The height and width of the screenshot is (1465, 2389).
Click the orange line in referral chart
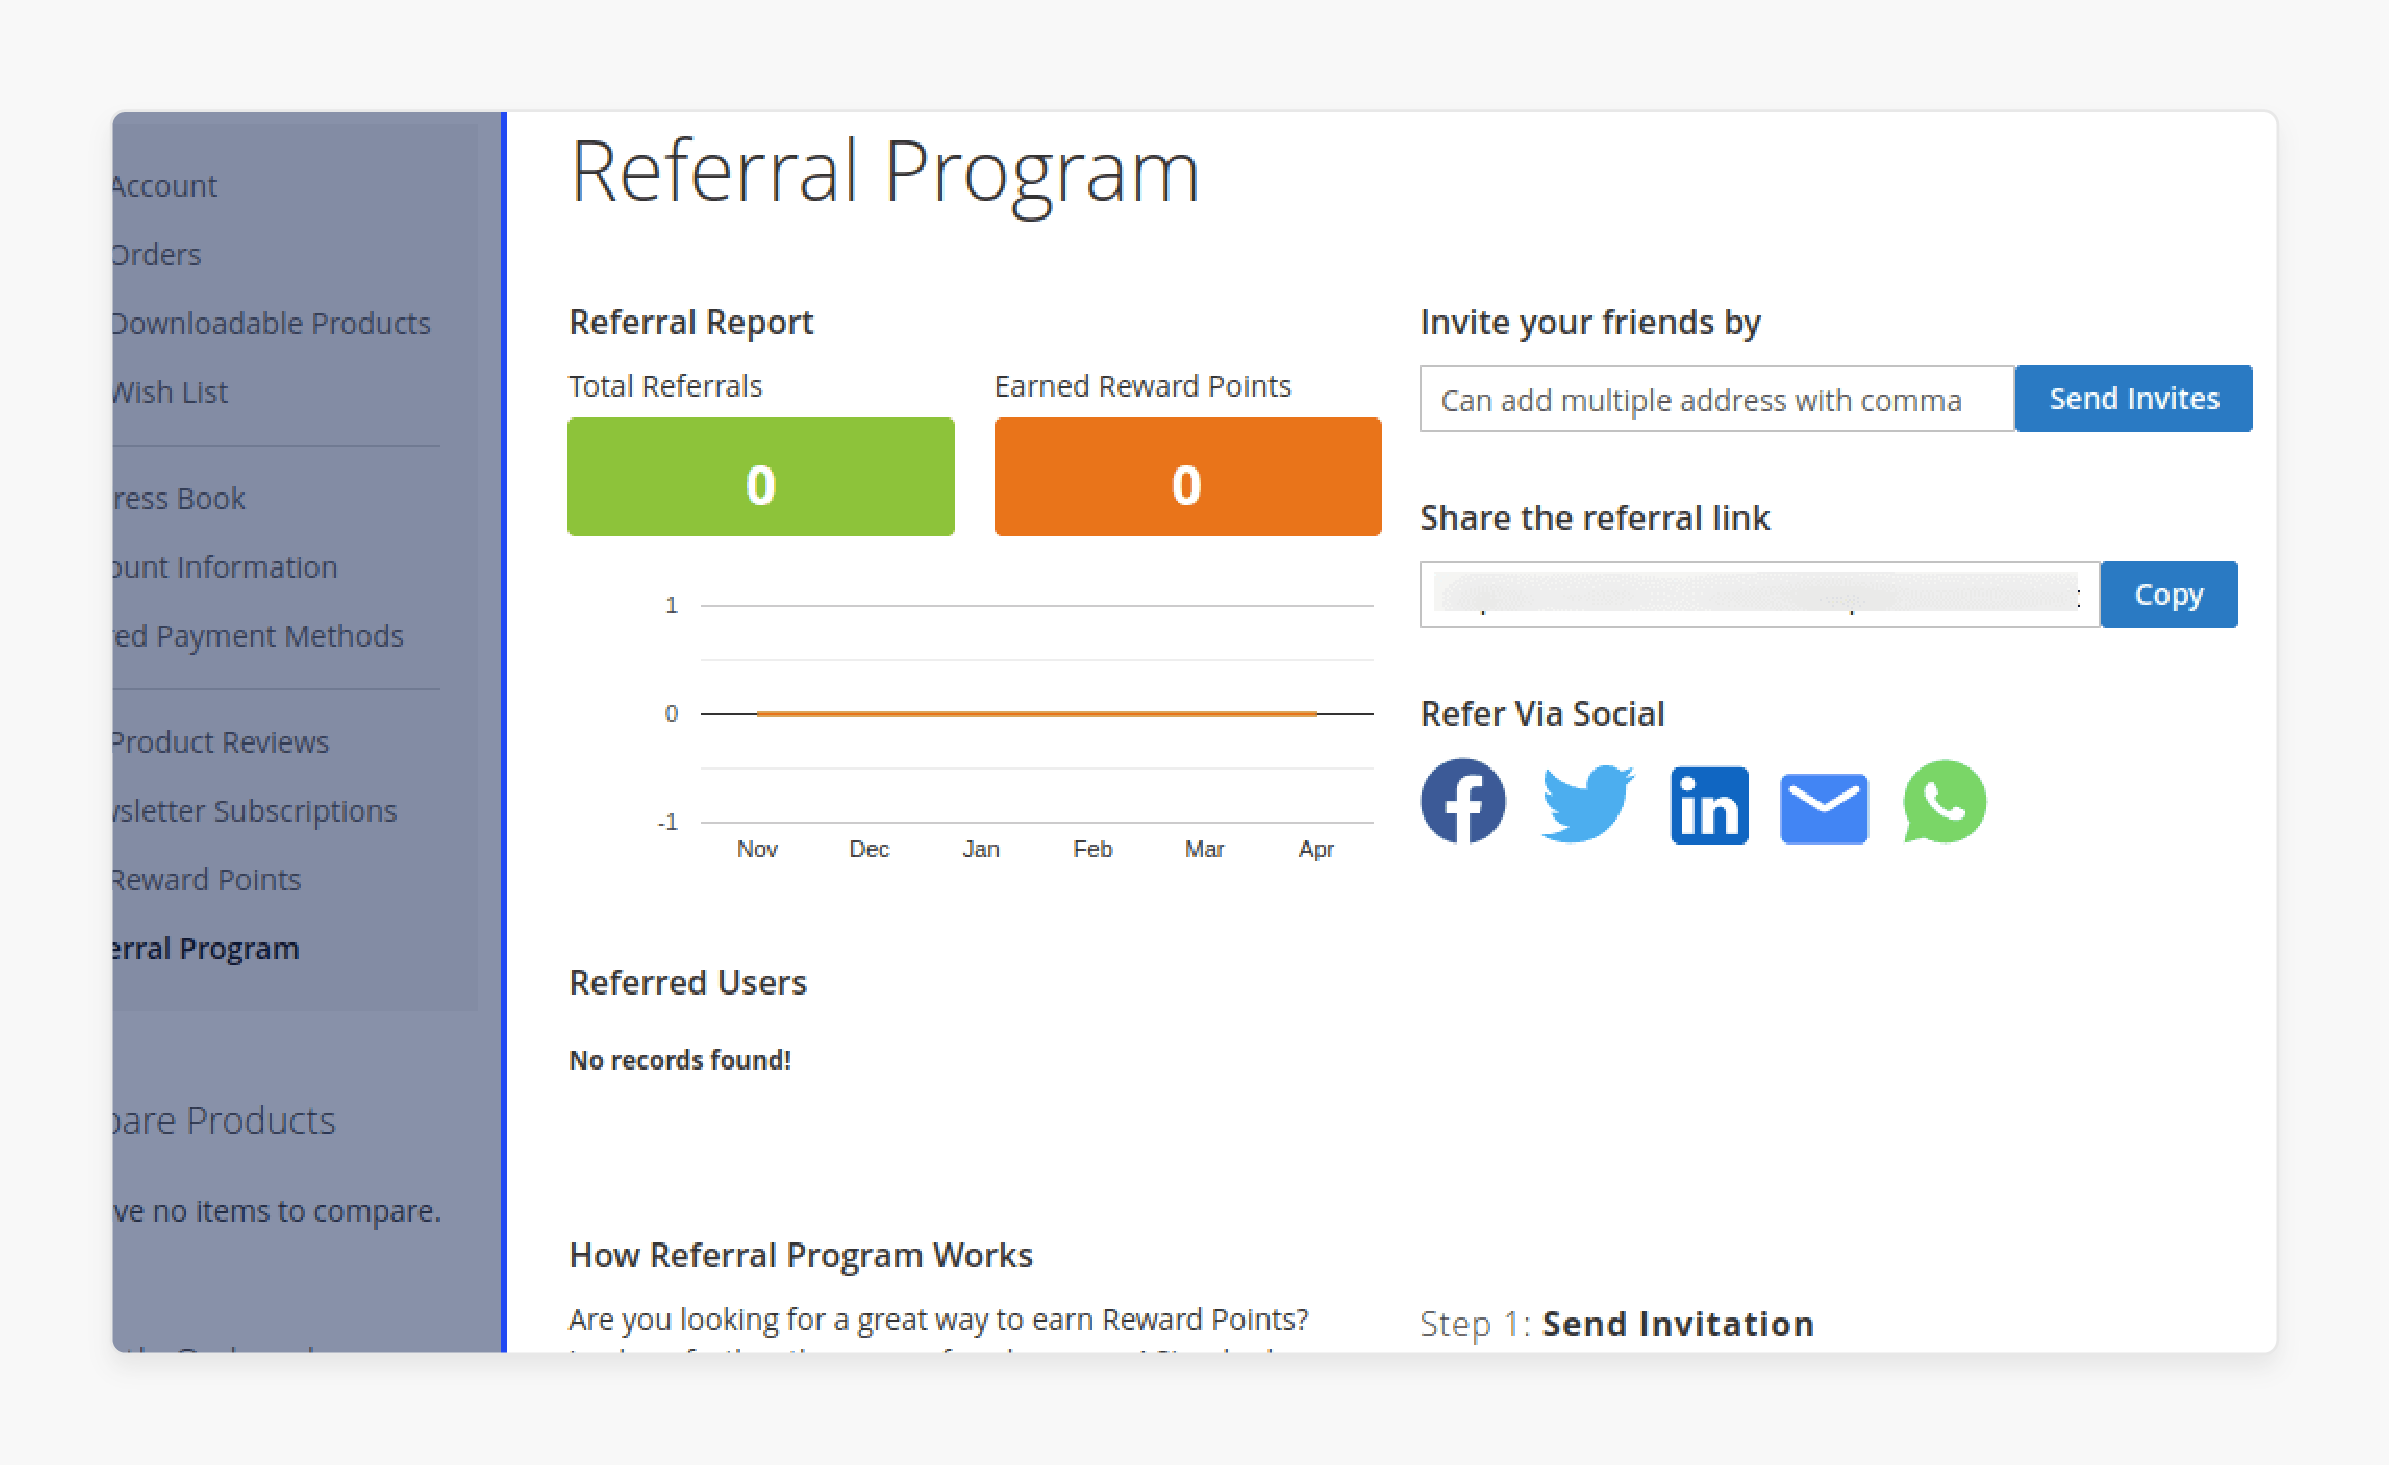(1037, 713)
